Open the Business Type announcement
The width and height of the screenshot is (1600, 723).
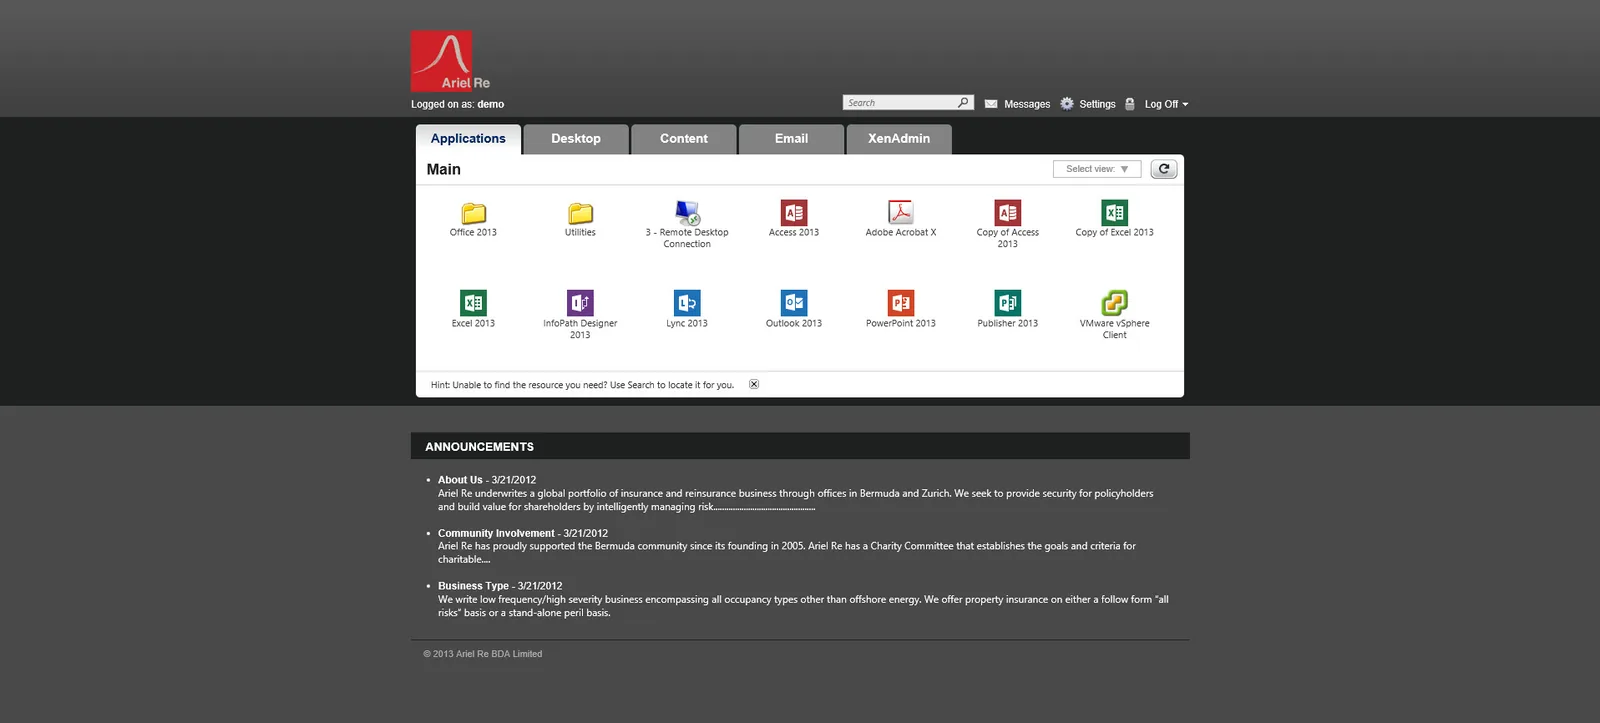pyautogui.click(x=473, y=586)
